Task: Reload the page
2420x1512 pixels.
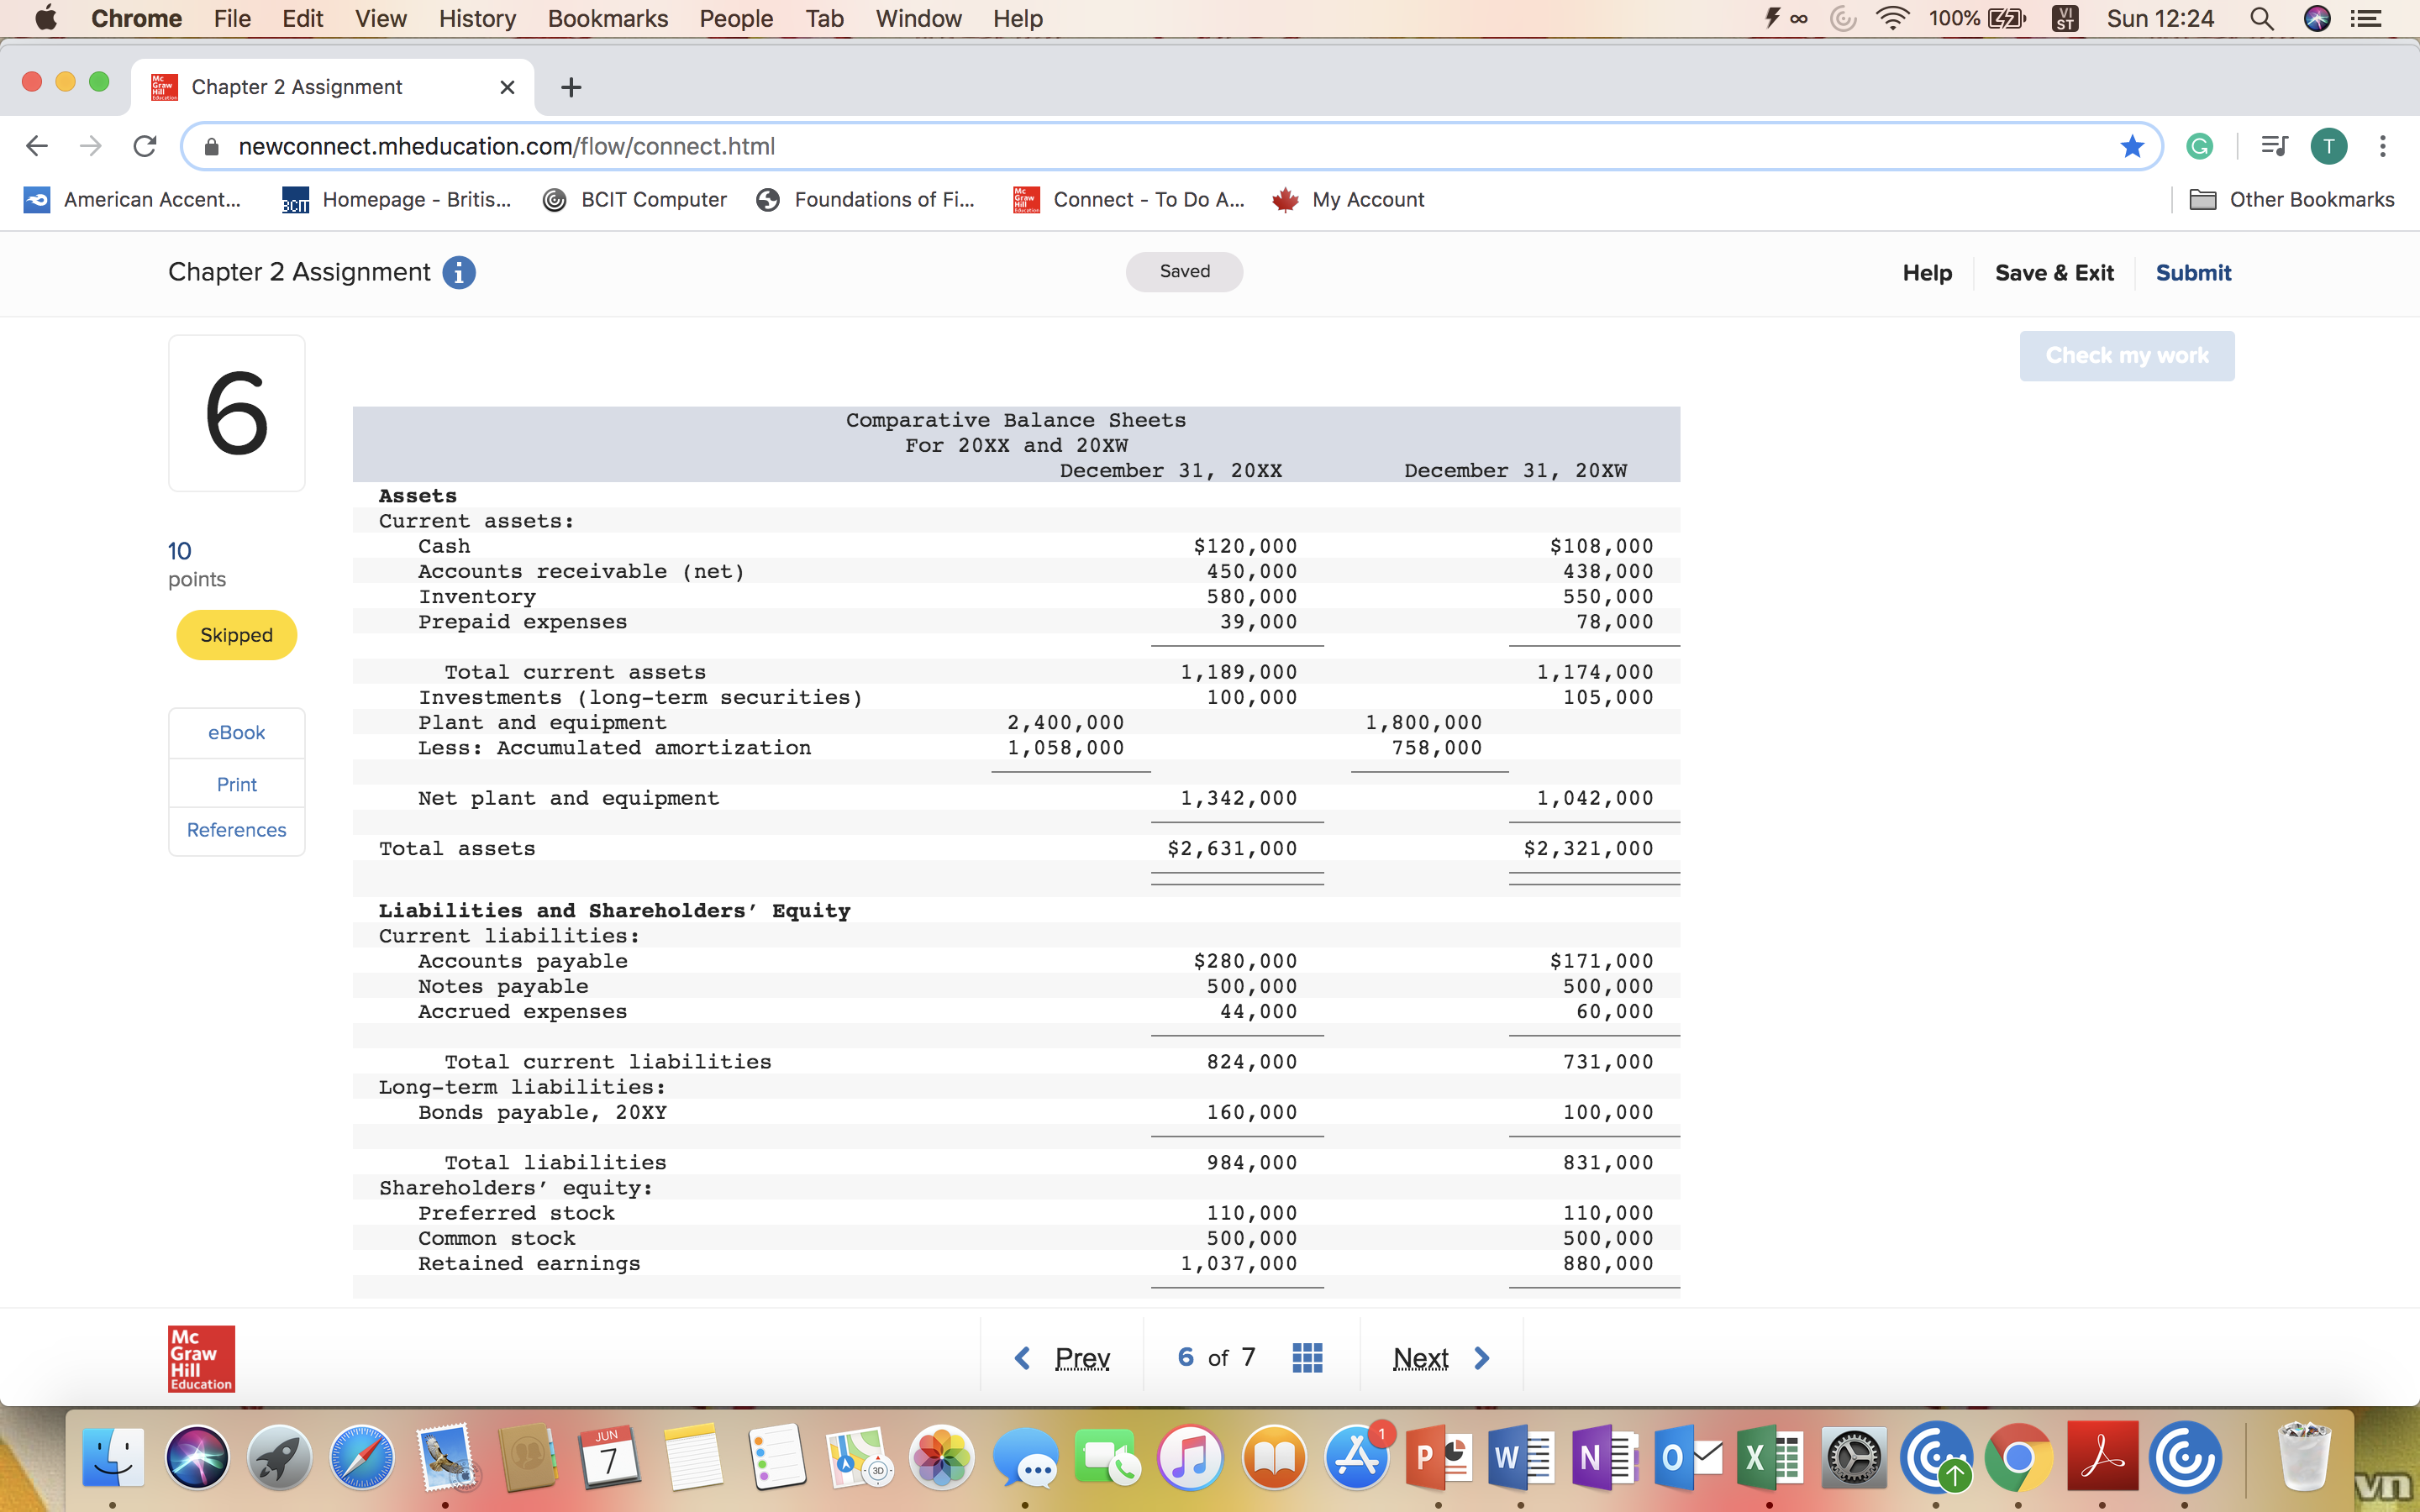Action: tap(145, 147)
